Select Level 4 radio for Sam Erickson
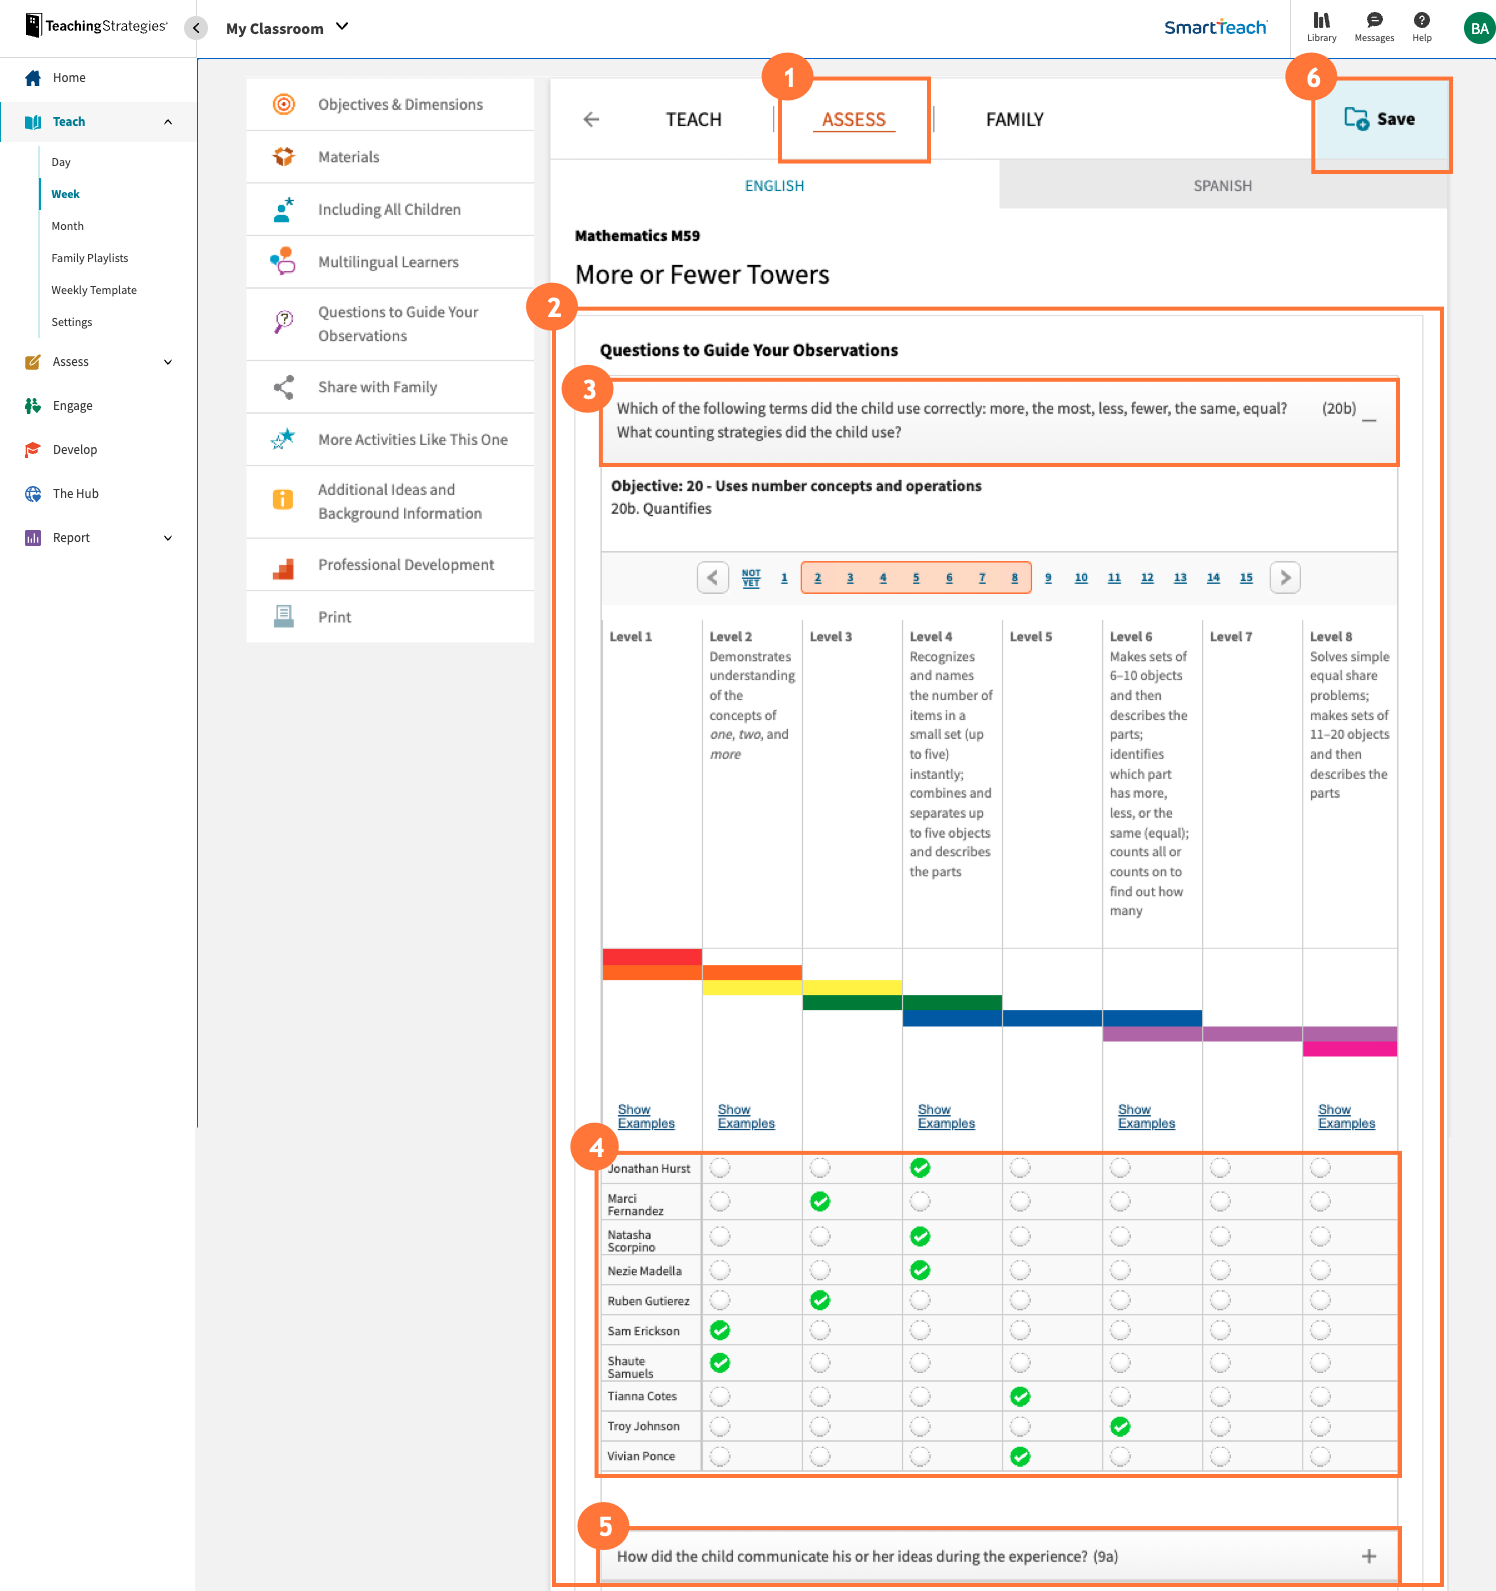Screen dimensions: 1496x1591 coord(920,1330)
